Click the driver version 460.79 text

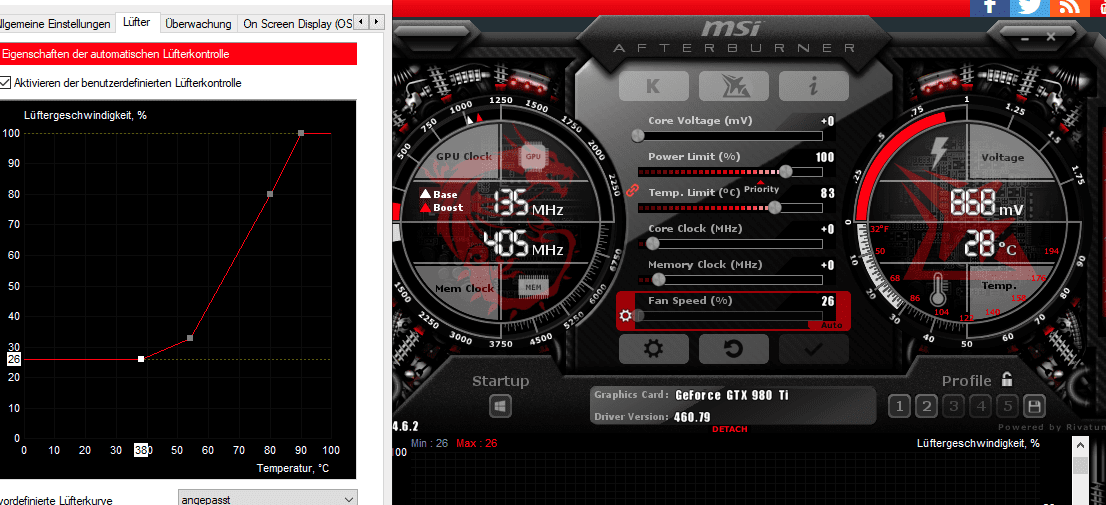point(692,417)
